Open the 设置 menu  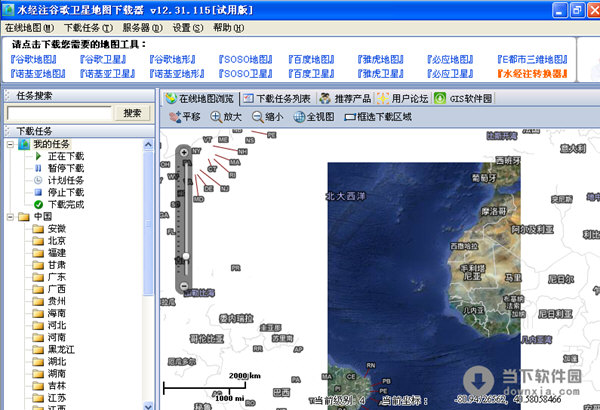[188, 28]
